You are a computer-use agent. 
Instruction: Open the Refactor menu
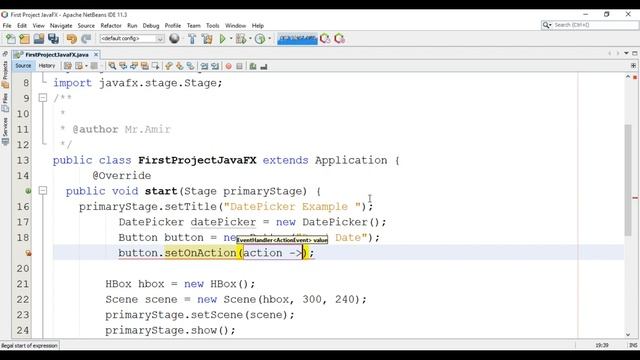click(111, 25)
